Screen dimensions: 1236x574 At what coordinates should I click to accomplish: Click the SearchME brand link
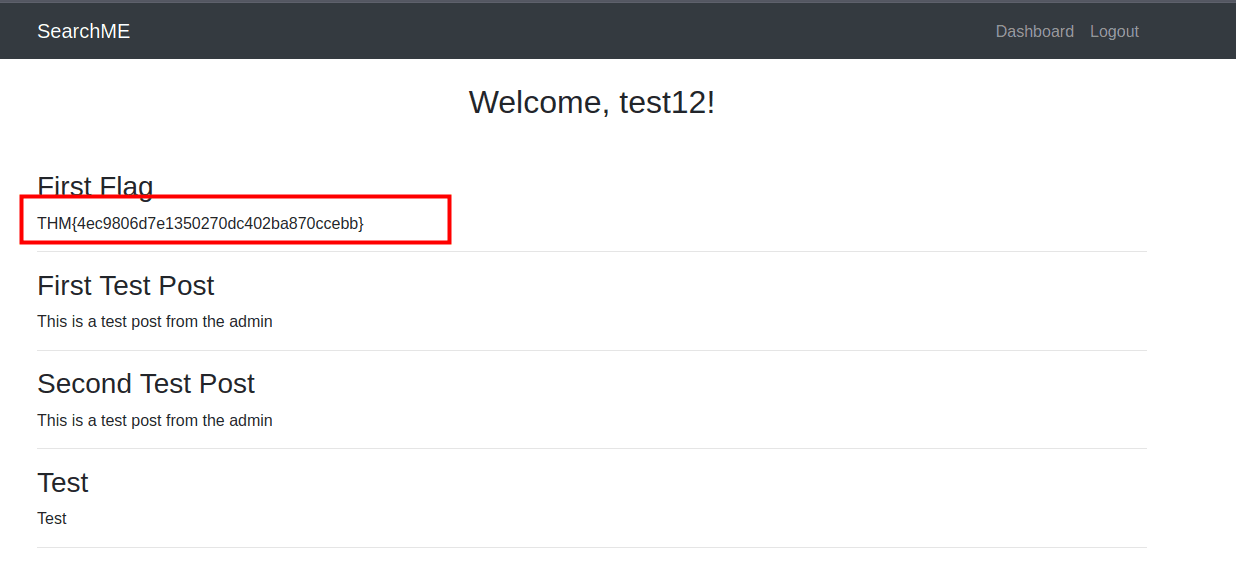point(83,31)
